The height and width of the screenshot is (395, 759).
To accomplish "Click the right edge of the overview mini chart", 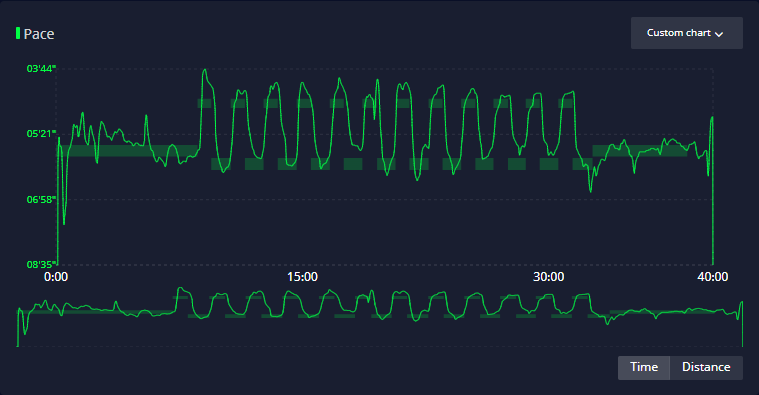I will point(742,324).
